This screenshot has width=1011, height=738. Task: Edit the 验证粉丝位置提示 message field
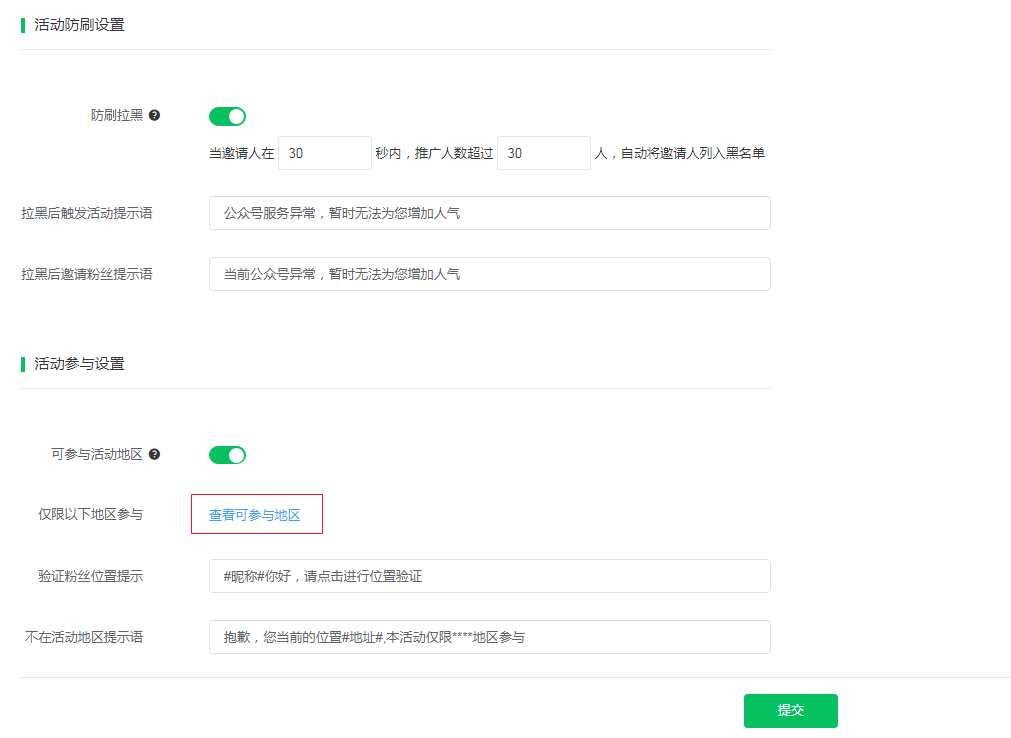[x=489, y=575]
